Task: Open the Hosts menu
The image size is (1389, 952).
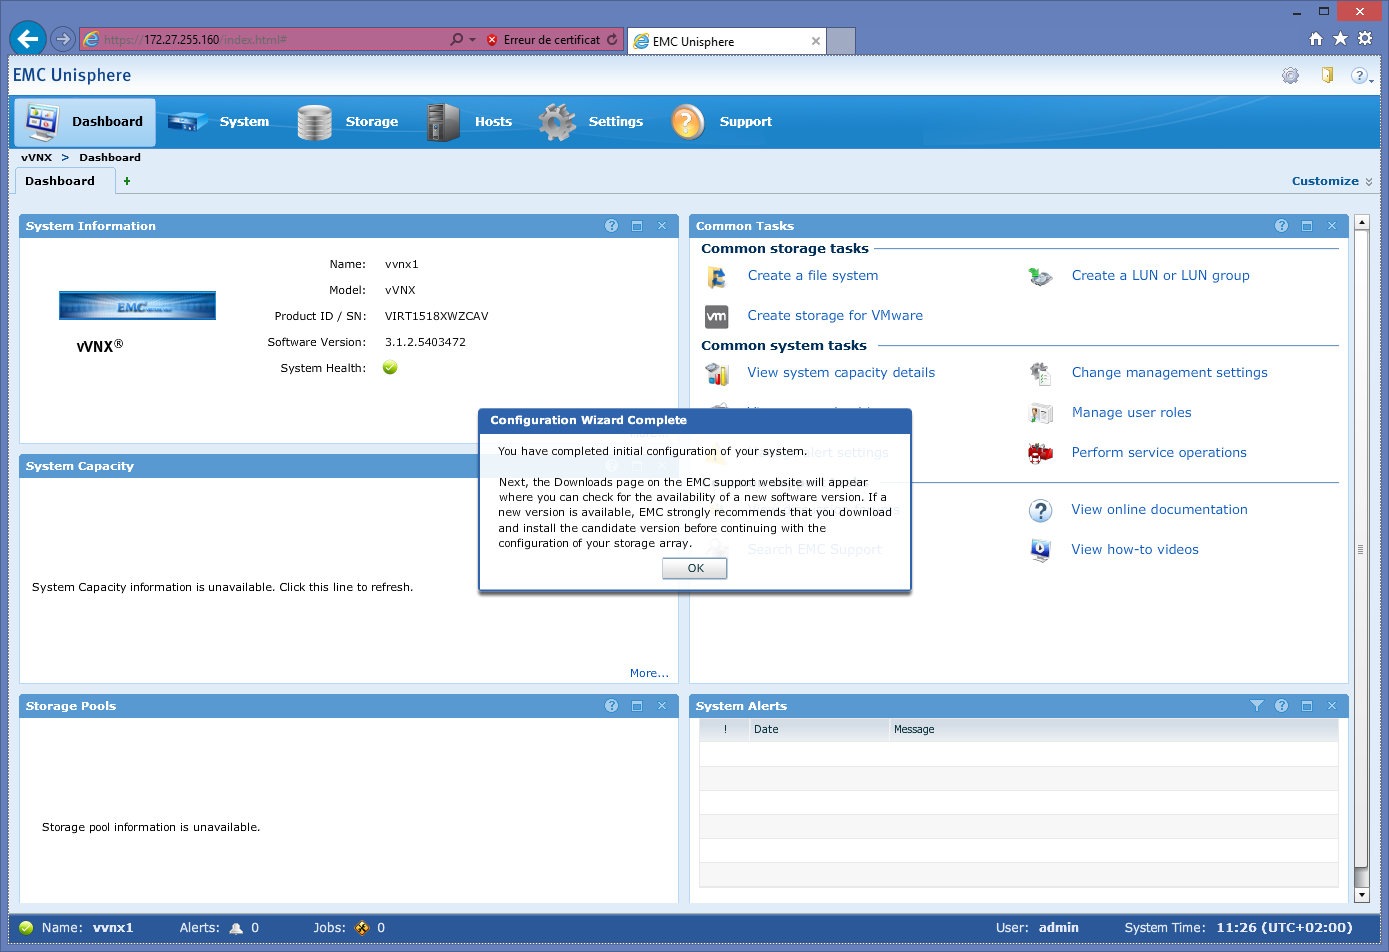Action: [x=492, y=122]
